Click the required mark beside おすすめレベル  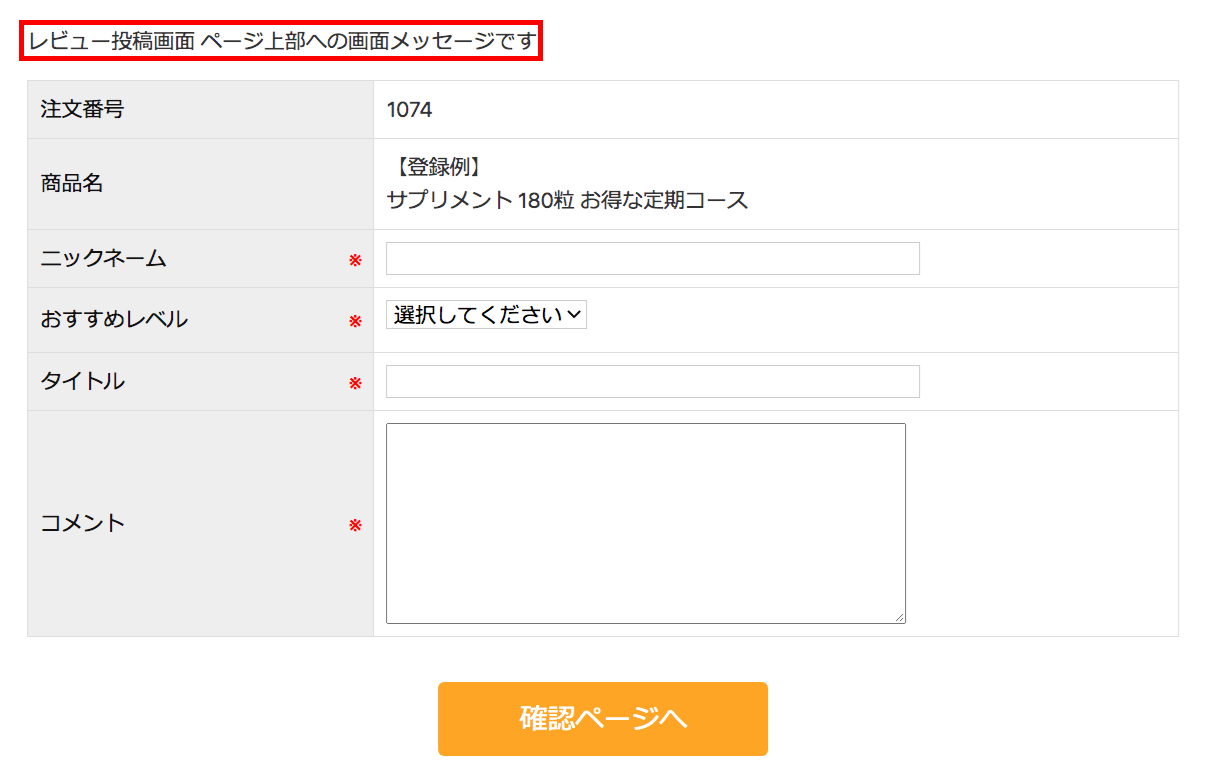click(355, 322)
